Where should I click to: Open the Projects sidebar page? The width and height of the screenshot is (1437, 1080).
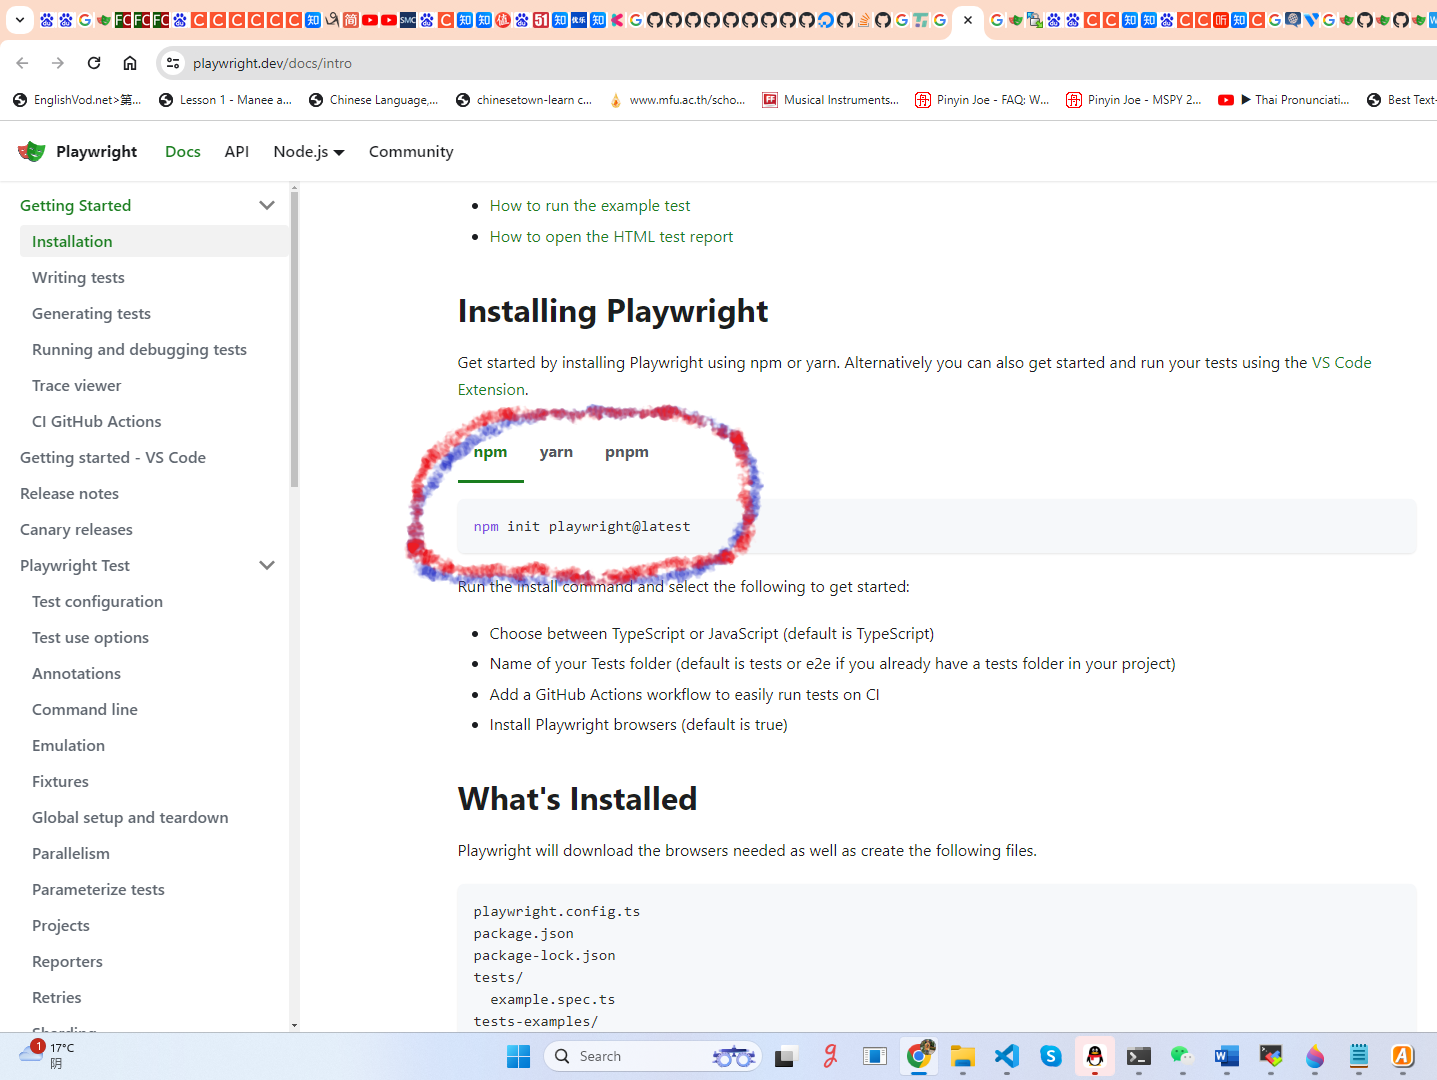coord(61,925)
